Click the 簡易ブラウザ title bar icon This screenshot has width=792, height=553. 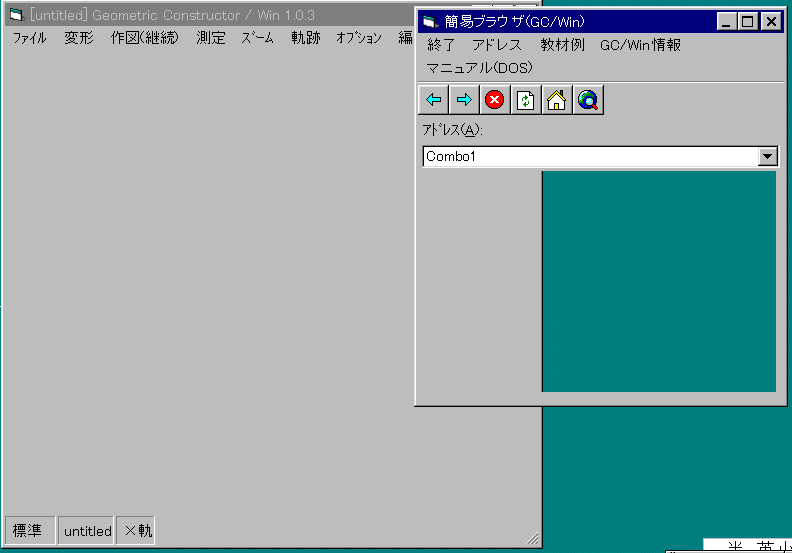[430, 21]
